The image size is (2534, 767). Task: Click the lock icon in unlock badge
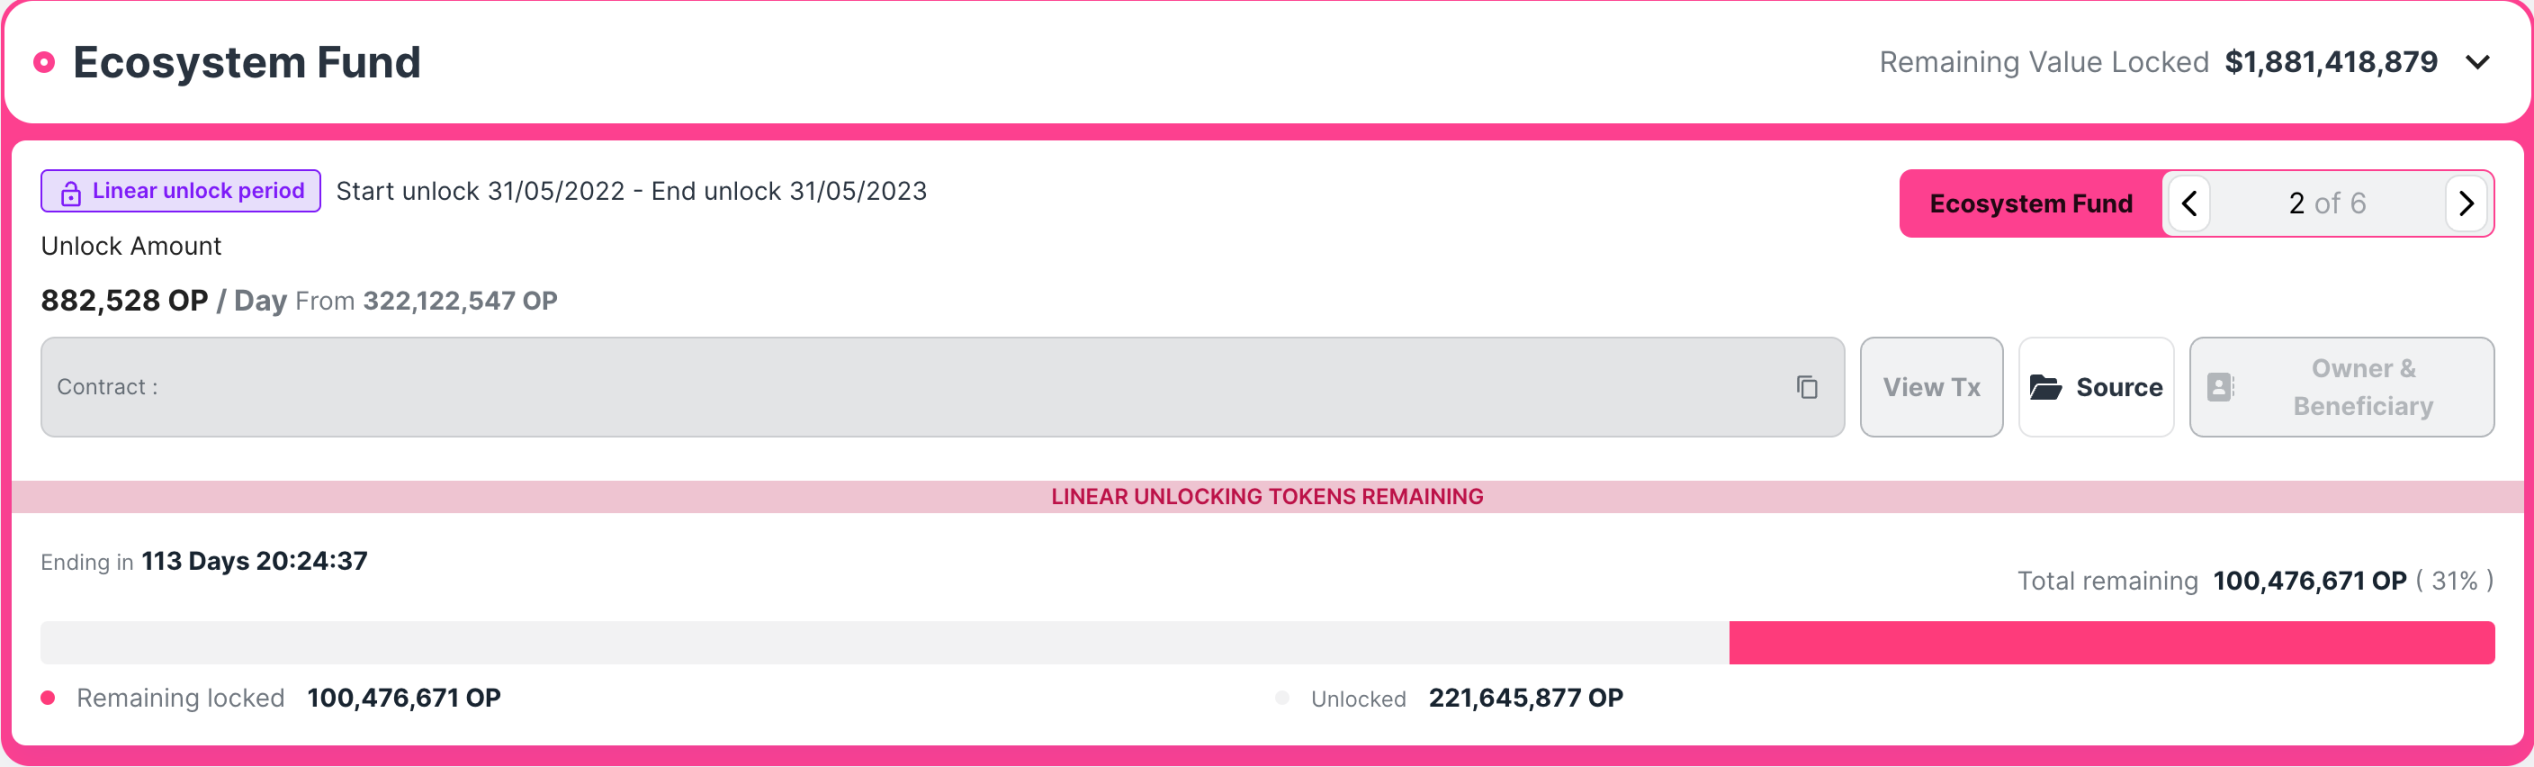click(x=70, y=193)
